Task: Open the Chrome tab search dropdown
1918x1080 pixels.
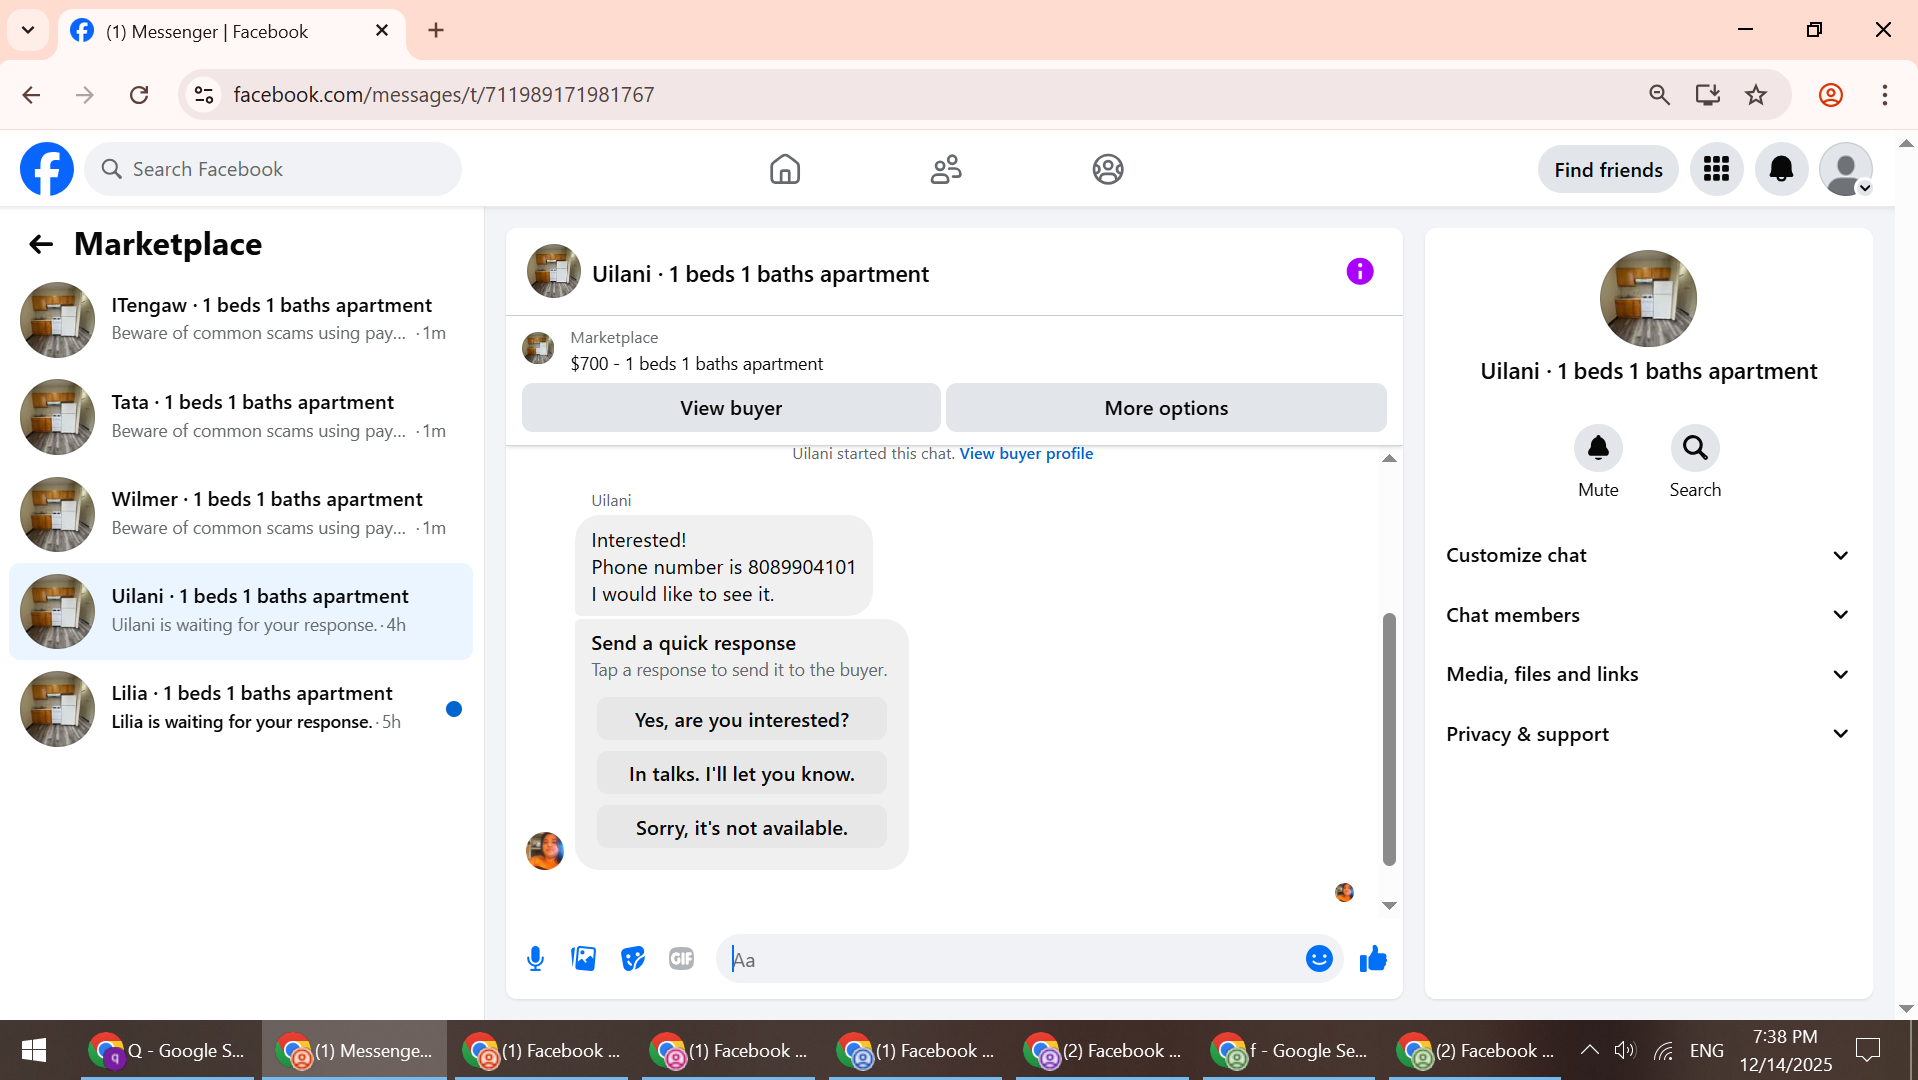Action: pos(28,30)
